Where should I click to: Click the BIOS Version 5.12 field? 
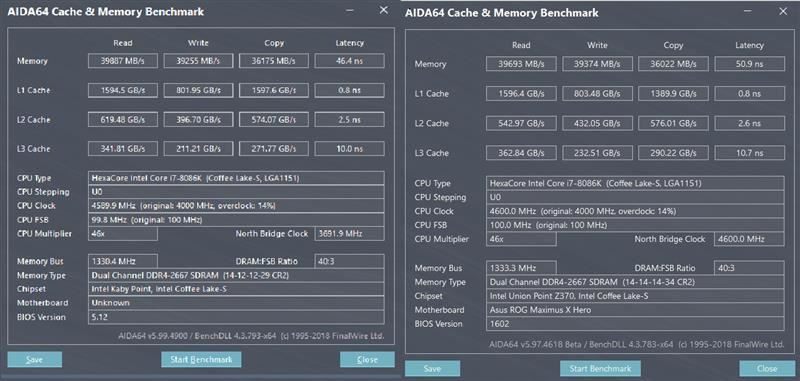(x=236, y=317)
